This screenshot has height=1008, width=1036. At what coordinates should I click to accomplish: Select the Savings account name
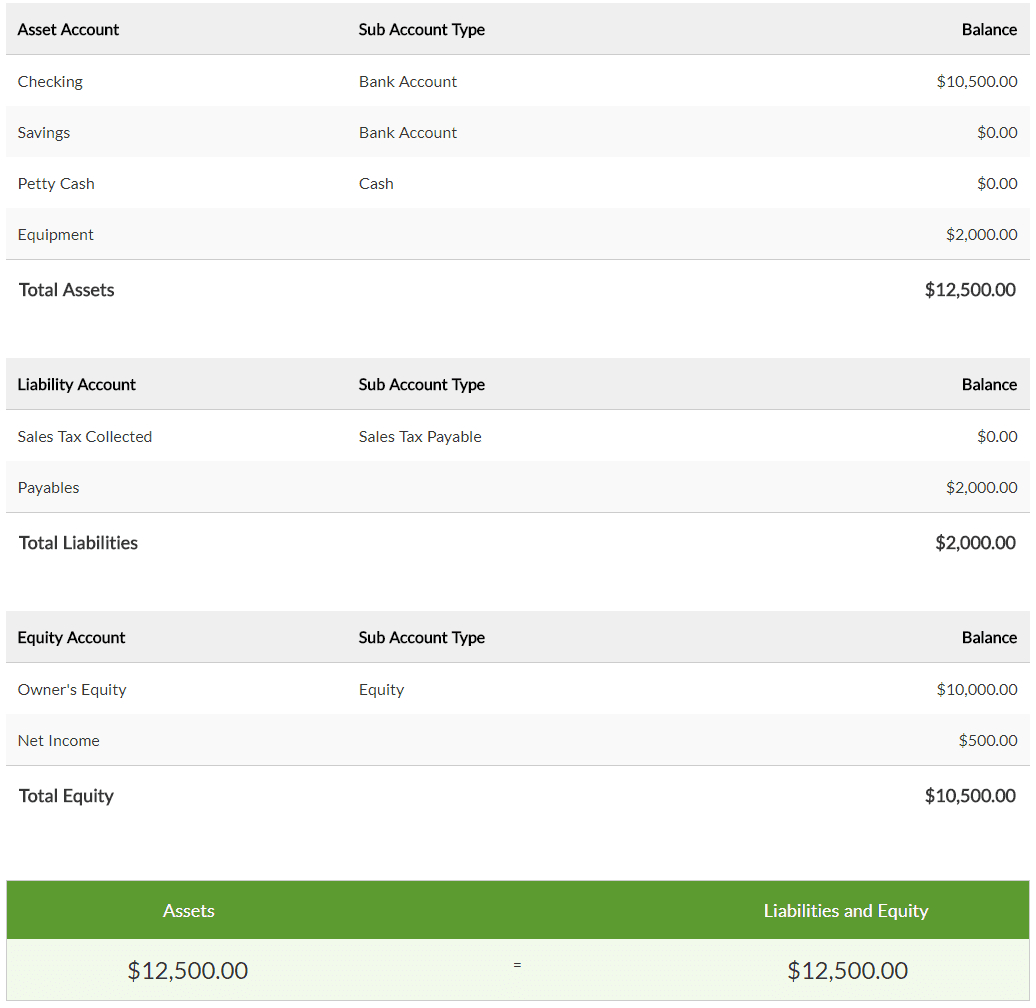tap(44, 133)
